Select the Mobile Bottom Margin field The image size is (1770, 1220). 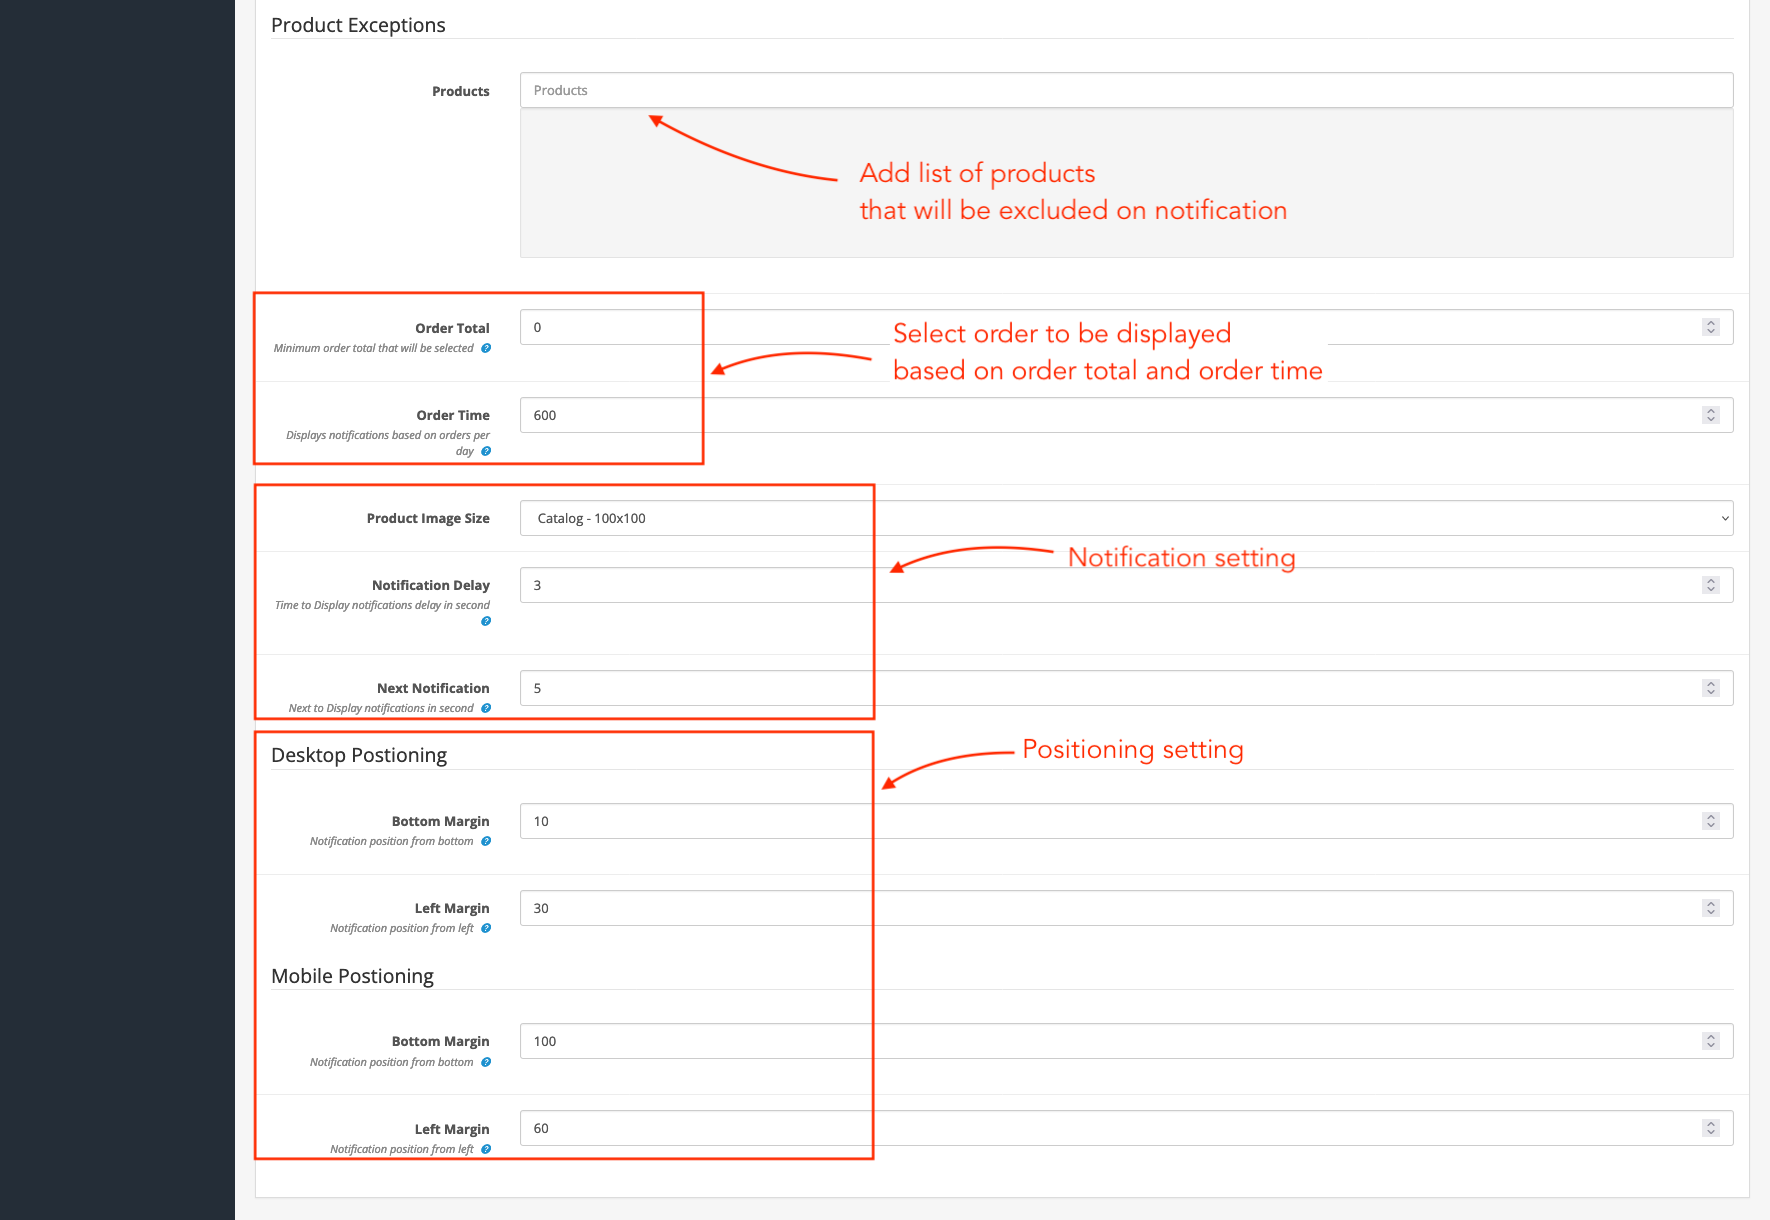click(x=1100, y=1041)
